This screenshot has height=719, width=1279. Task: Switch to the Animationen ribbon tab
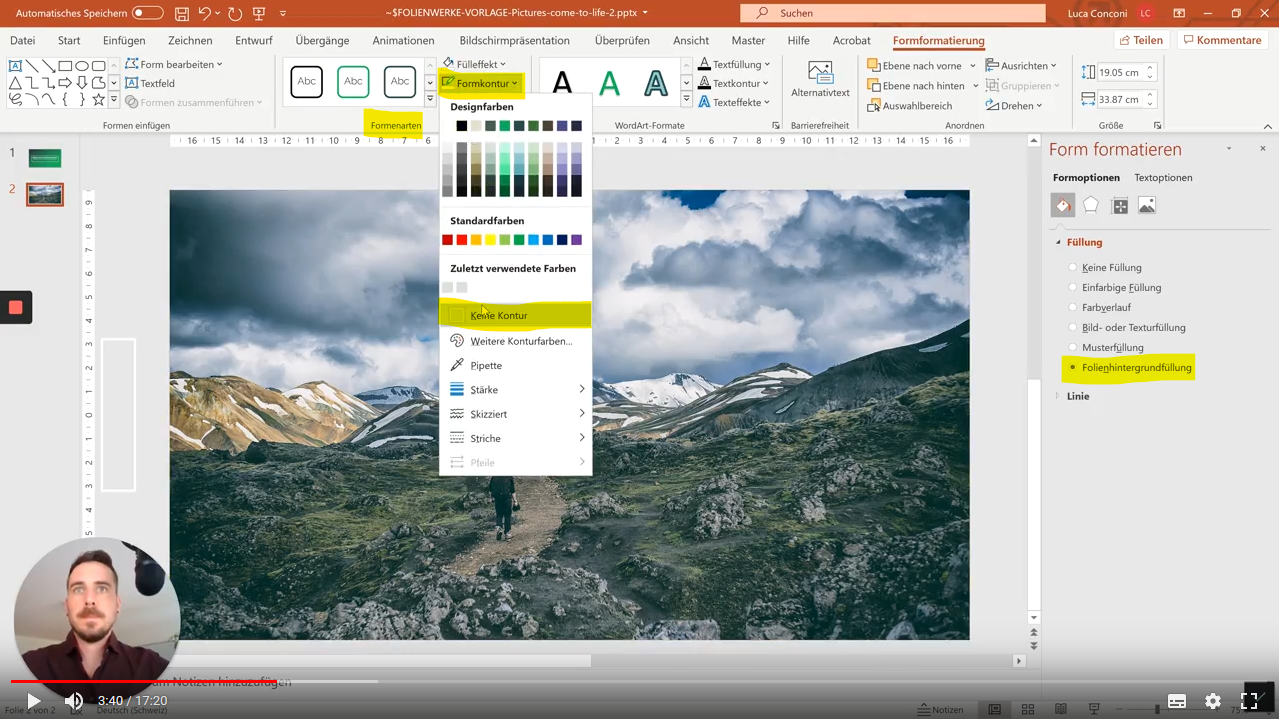(x=403, y=41)
